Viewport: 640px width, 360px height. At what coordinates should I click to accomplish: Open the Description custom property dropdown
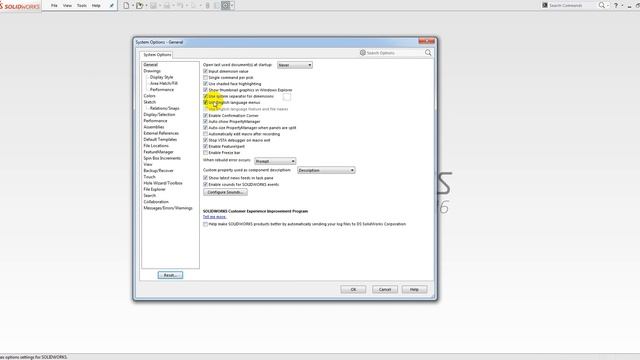(x=326, y=170)
